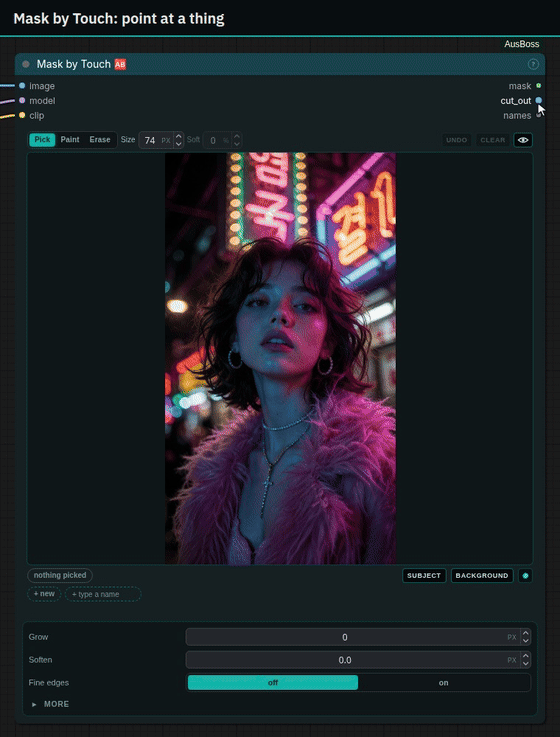The image size is (560, 737).
Task: Click the clip input socket
Action: coord(22,115)
